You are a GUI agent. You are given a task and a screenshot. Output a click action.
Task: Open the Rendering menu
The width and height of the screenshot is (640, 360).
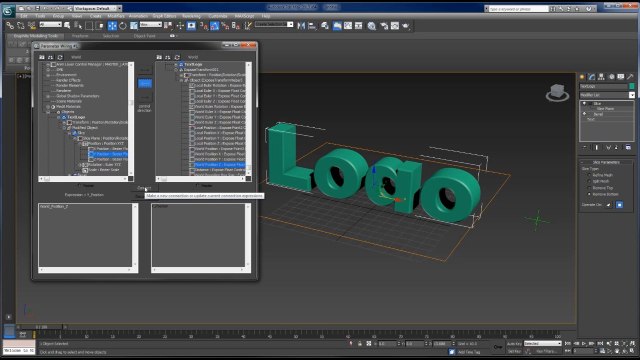pos(191,16)
